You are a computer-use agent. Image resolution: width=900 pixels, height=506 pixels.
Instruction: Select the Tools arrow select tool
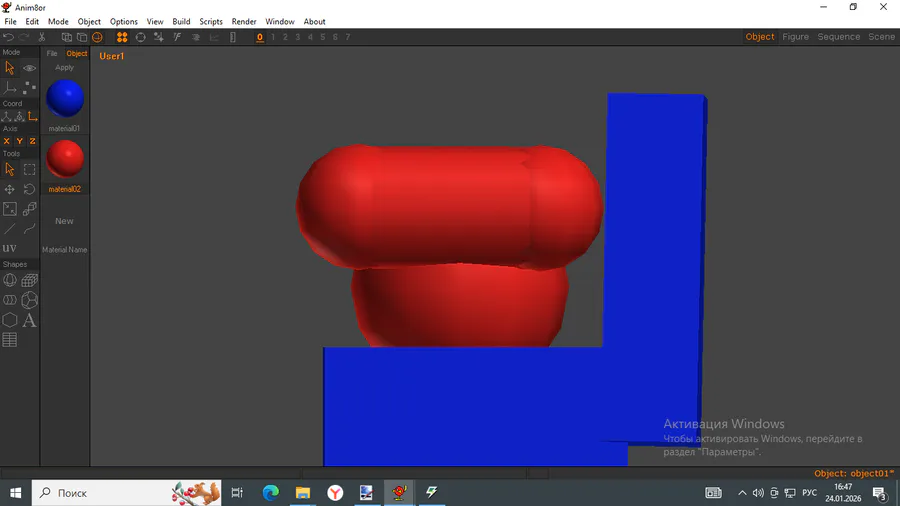[x=10, y=169]
